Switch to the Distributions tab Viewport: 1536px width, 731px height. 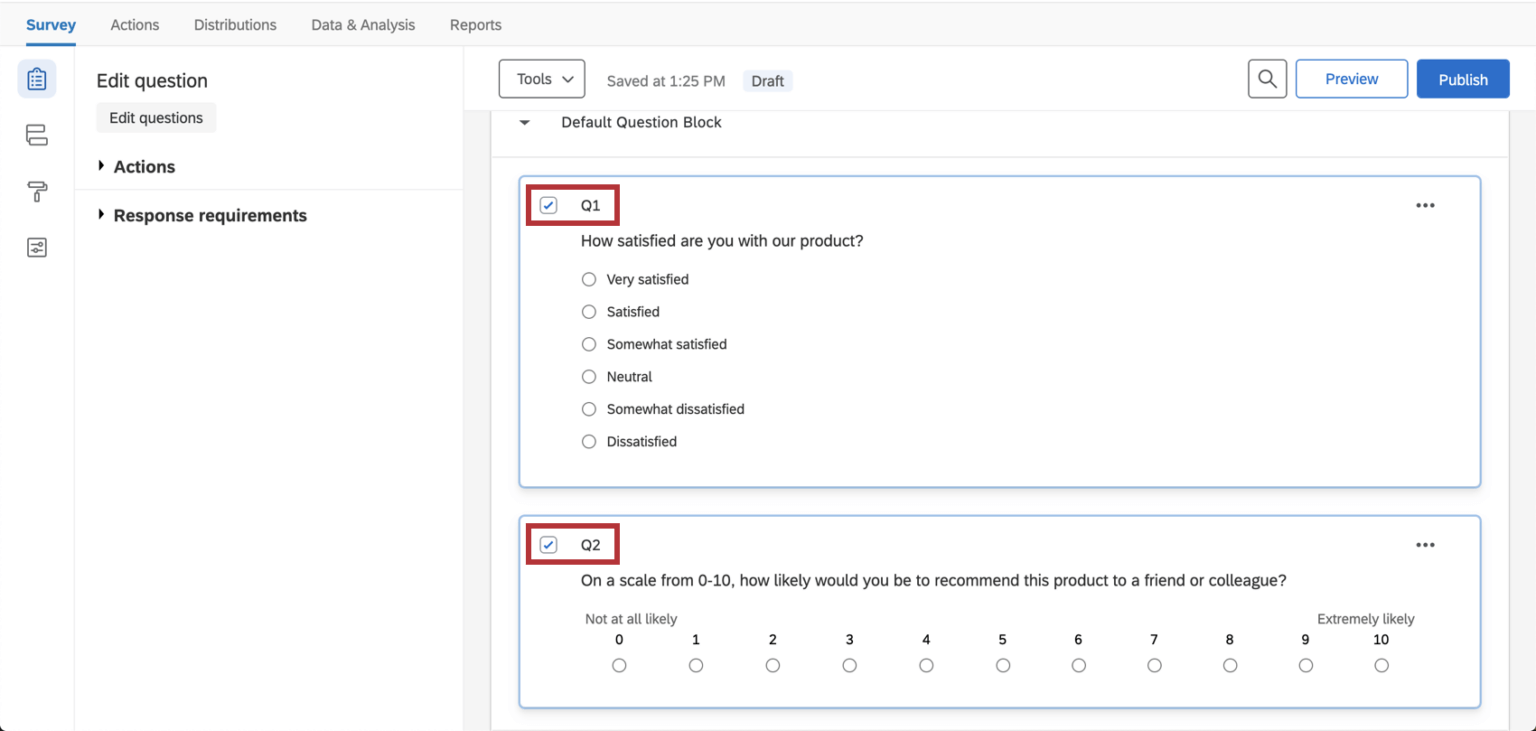[234, 24]
